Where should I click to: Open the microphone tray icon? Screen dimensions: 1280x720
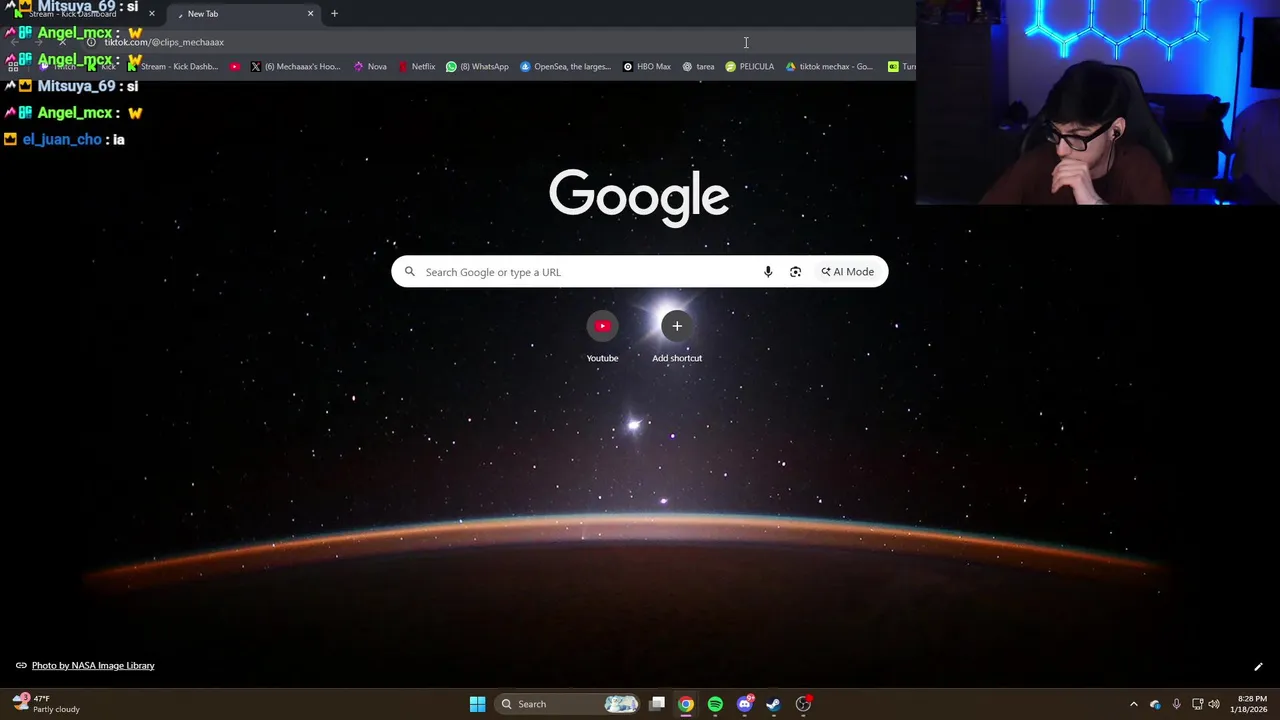click(x=1176, y=704)
